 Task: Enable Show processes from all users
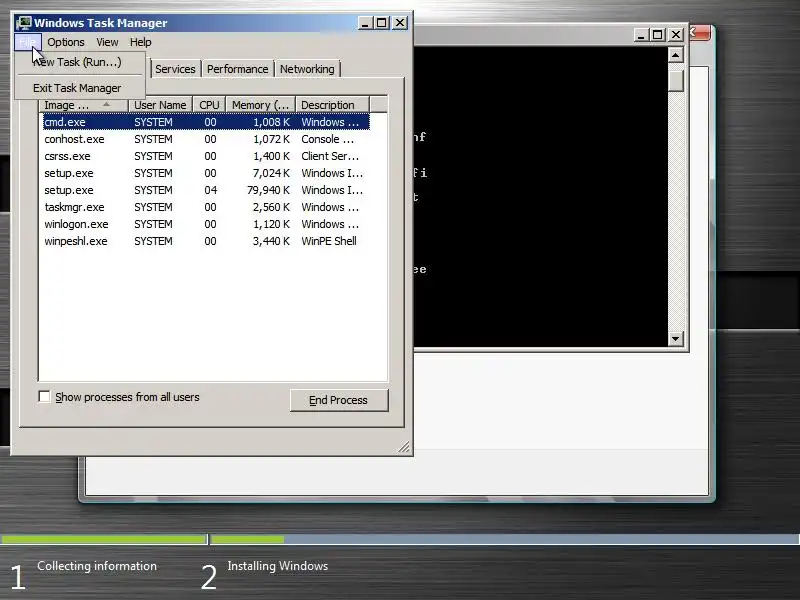(44, 397)
